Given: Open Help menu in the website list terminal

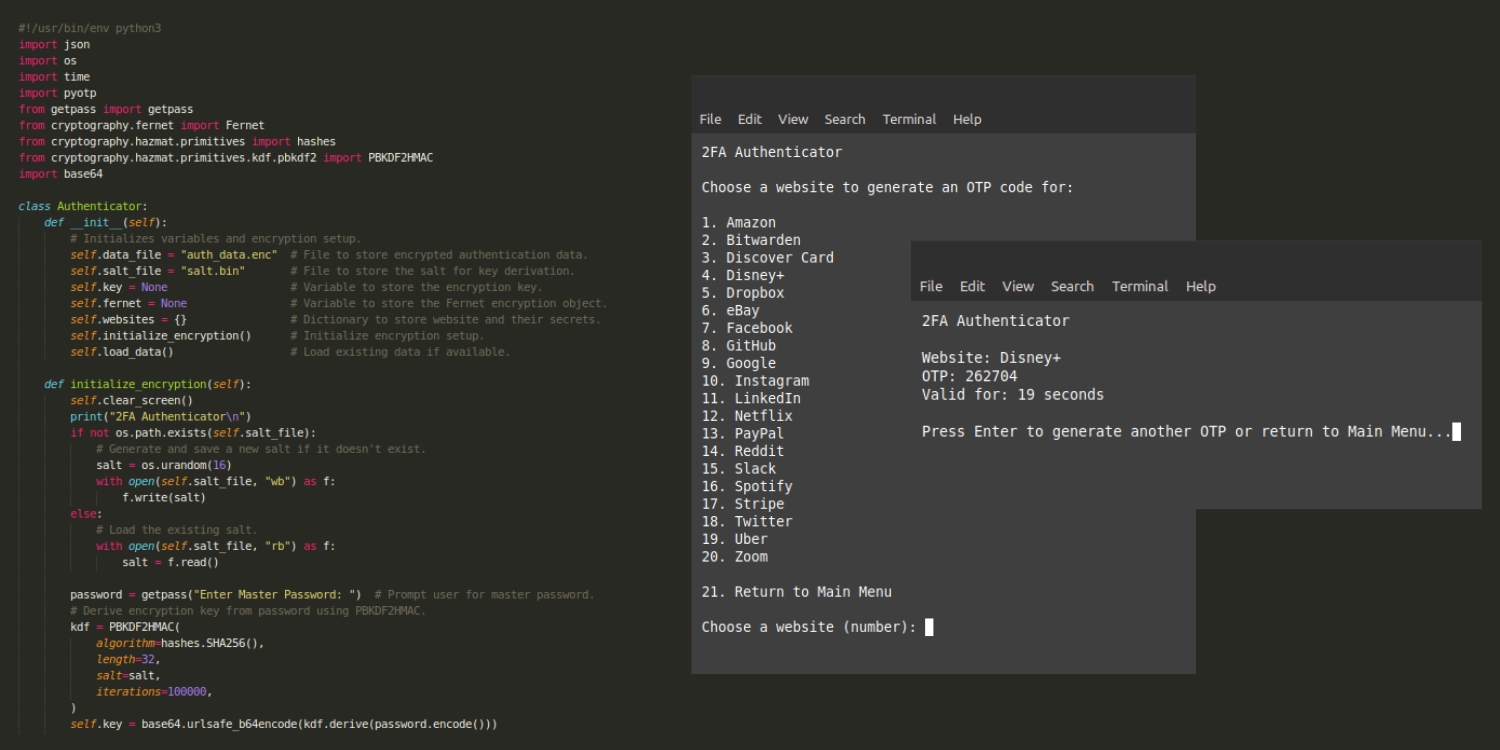Looking at the screenshot, I should pos(967,119).
